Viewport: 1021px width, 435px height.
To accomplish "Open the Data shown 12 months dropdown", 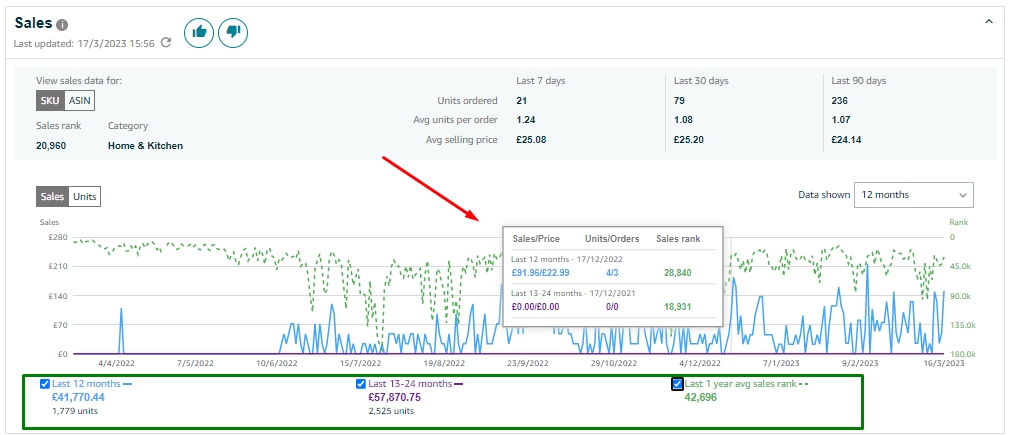I will tap(913, 195).
